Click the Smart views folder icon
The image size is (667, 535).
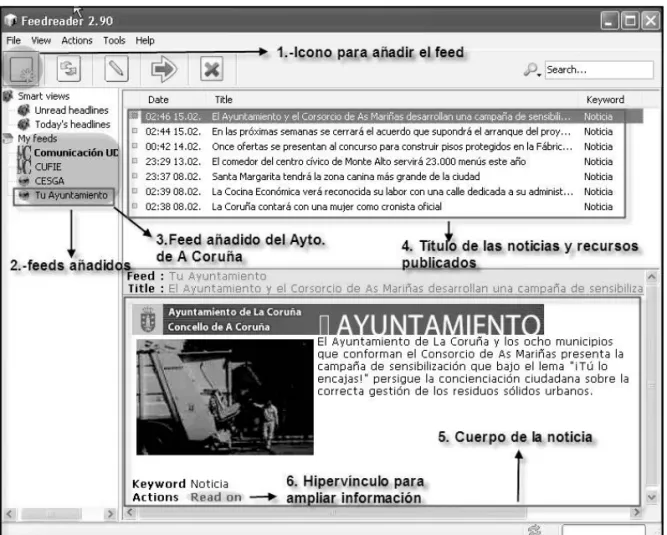coord(8,96)
